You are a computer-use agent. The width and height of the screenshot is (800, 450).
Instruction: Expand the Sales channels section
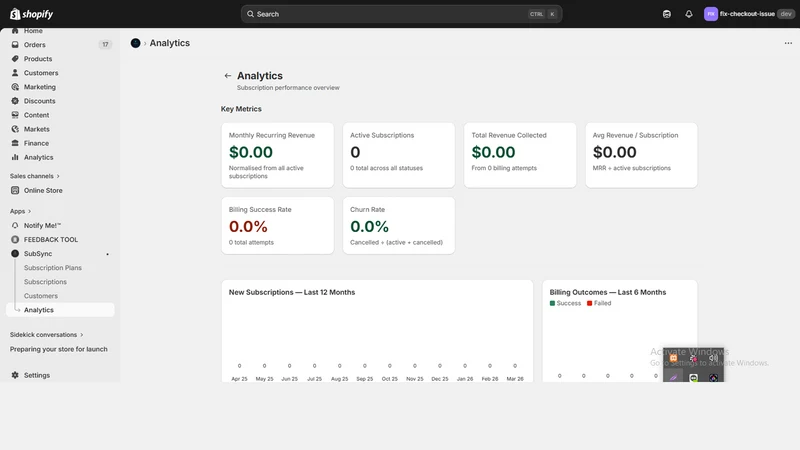point(35,176)
